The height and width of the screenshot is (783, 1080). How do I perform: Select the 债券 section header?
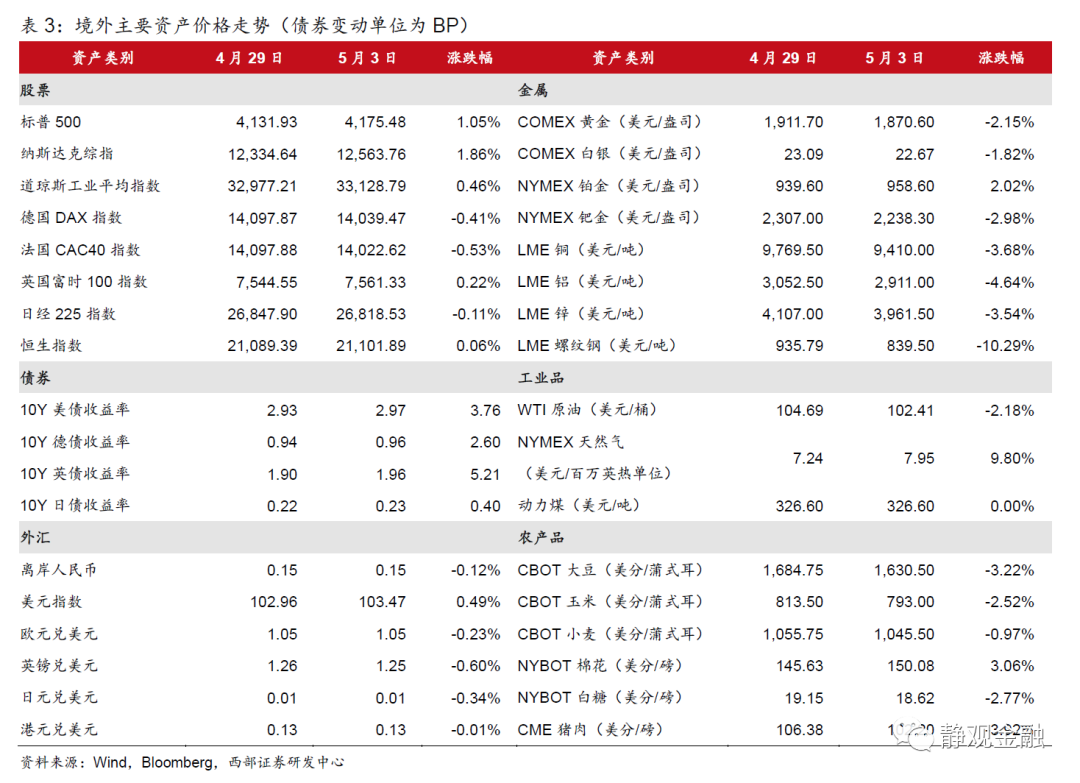(36, 378)
